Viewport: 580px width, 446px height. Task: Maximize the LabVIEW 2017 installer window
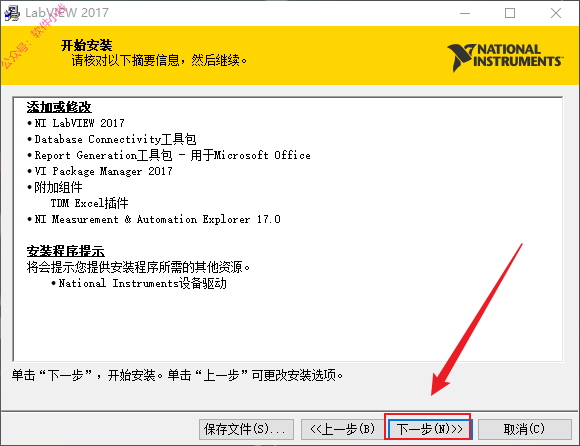[510, 13]
